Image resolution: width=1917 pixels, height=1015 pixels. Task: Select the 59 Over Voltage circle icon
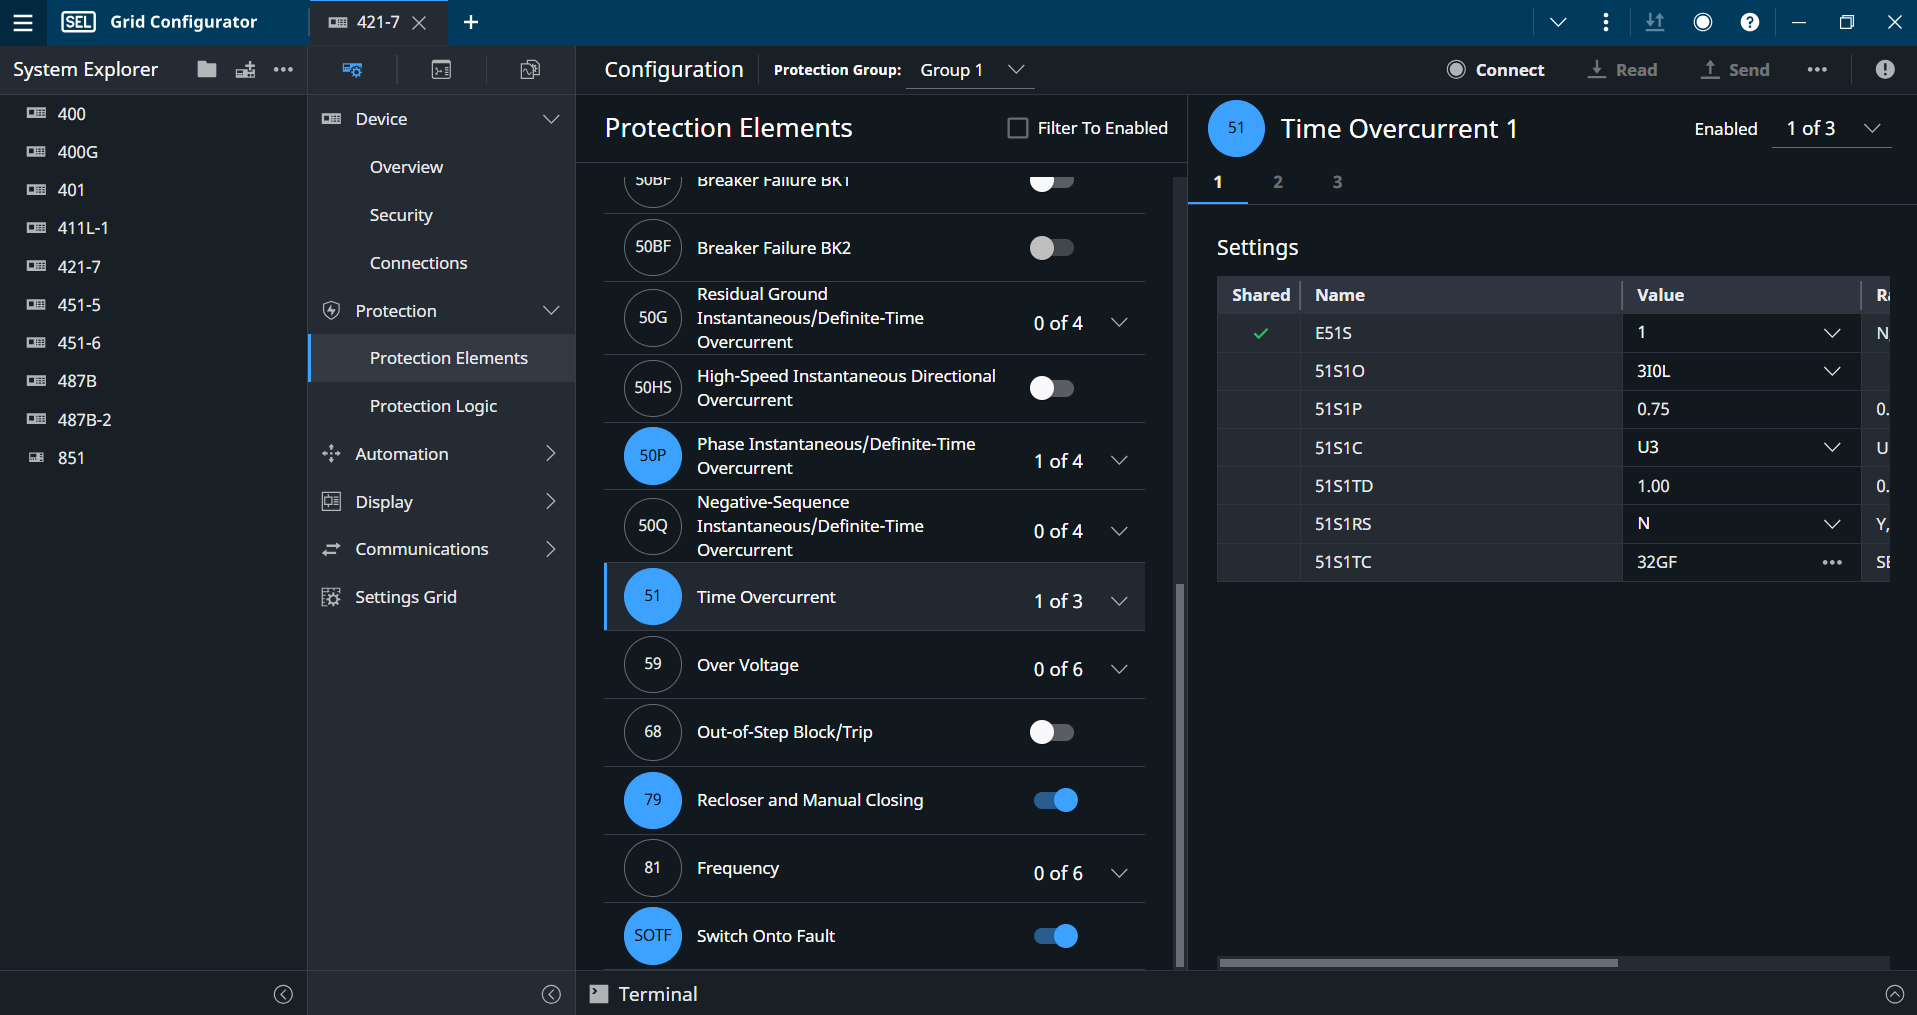653,664
